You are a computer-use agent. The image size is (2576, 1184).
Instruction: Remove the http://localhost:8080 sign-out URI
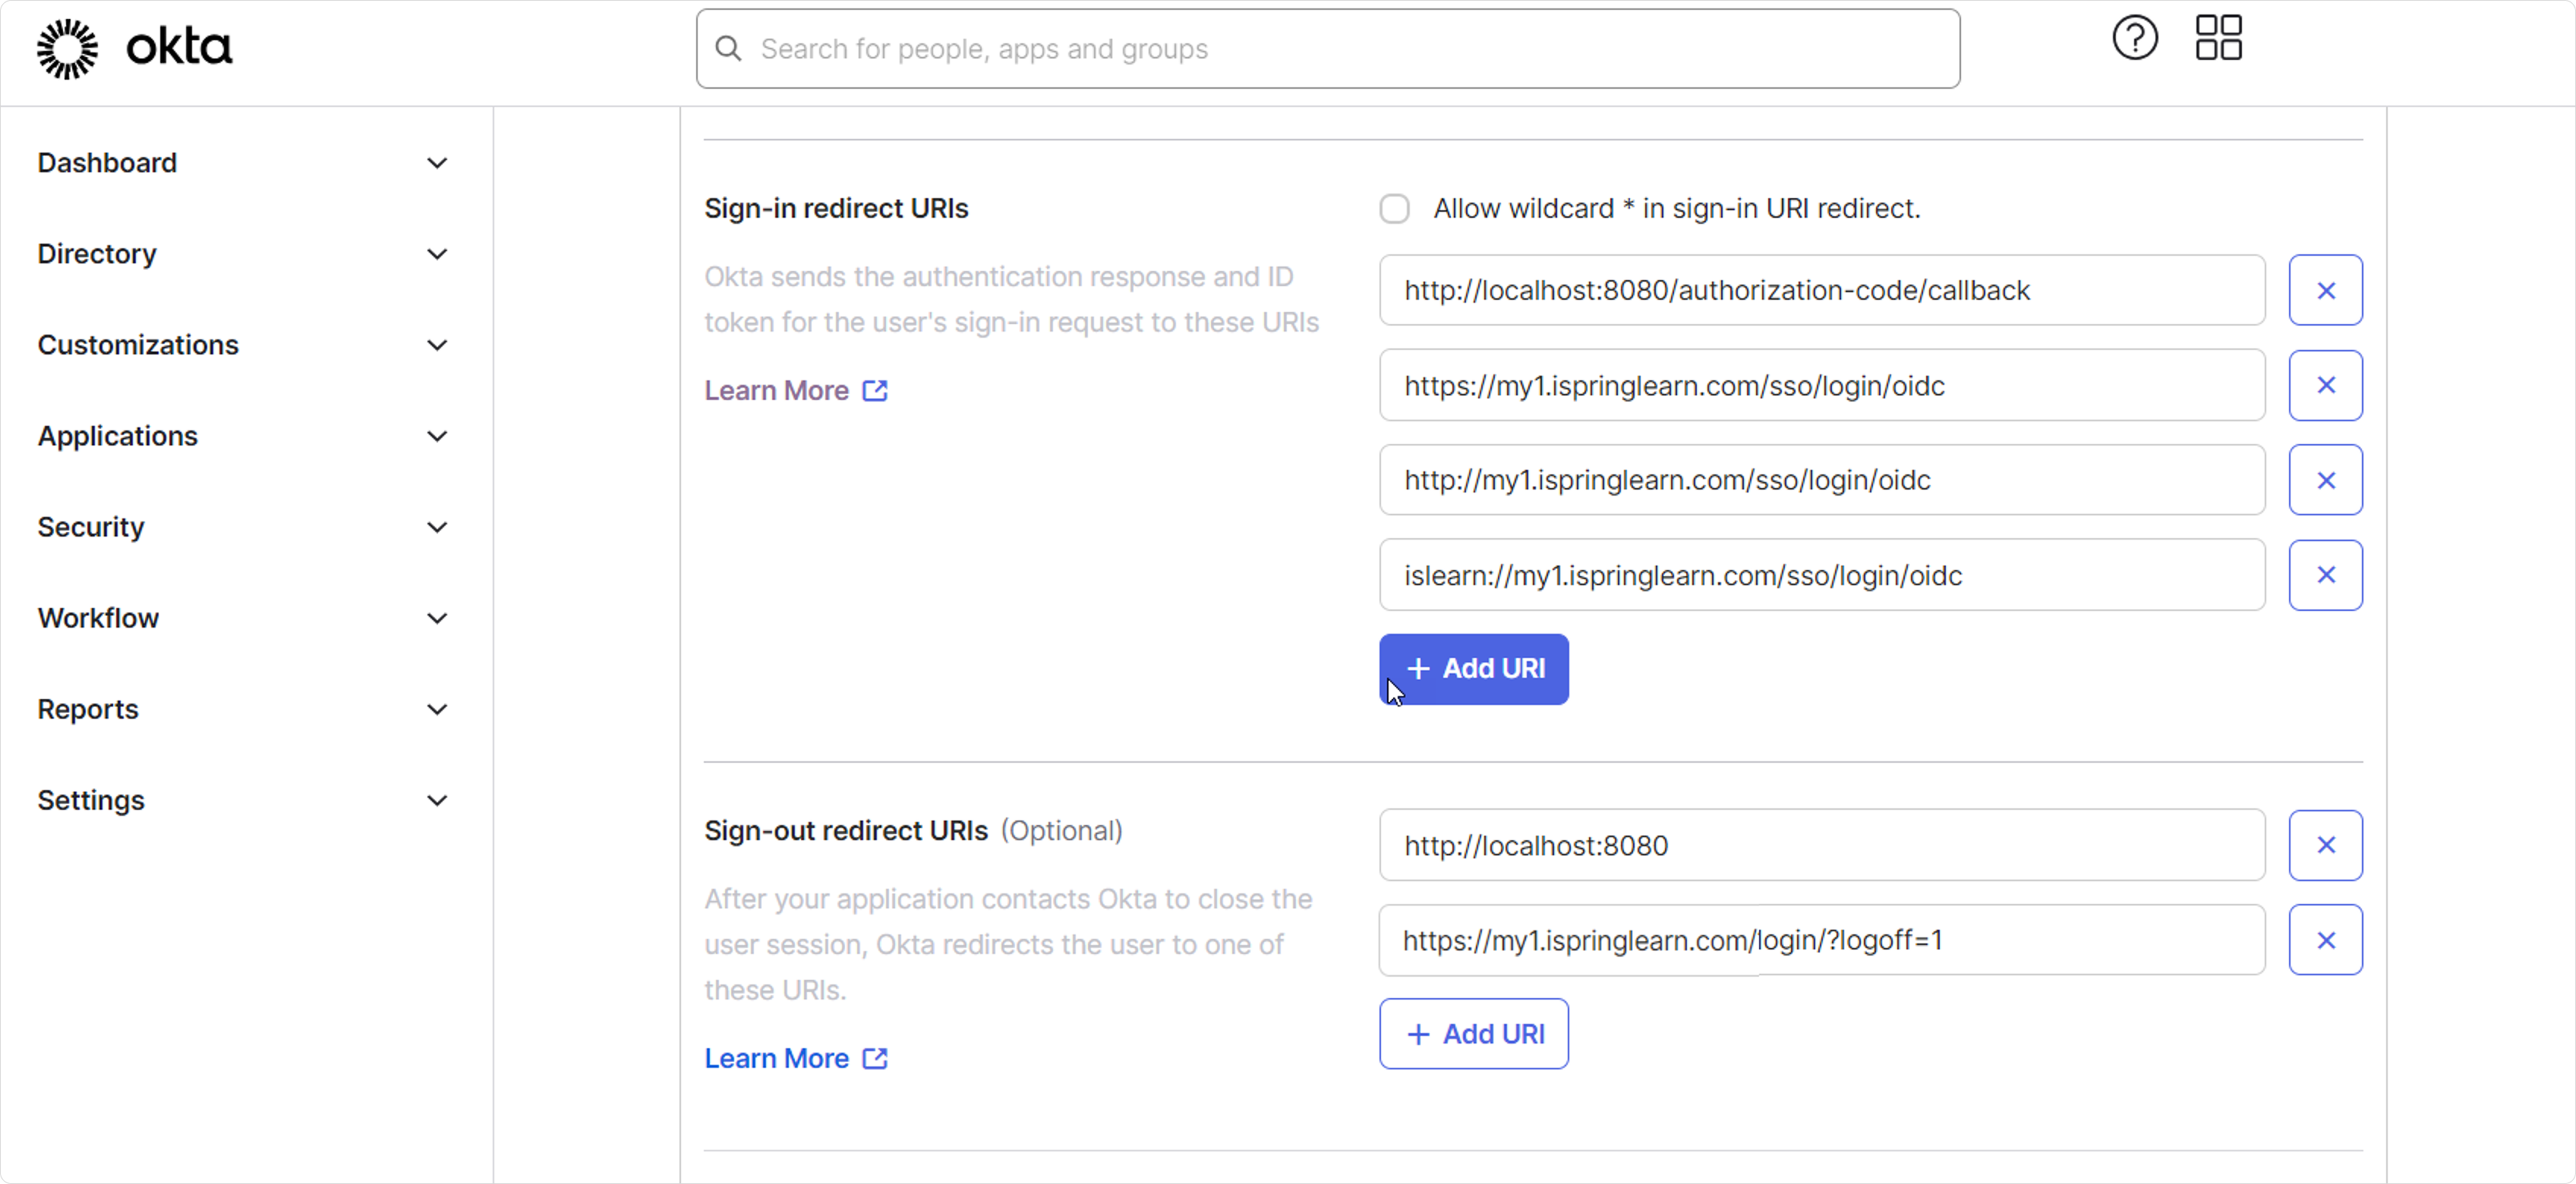pyautogui.click(x=2325, y=845)
